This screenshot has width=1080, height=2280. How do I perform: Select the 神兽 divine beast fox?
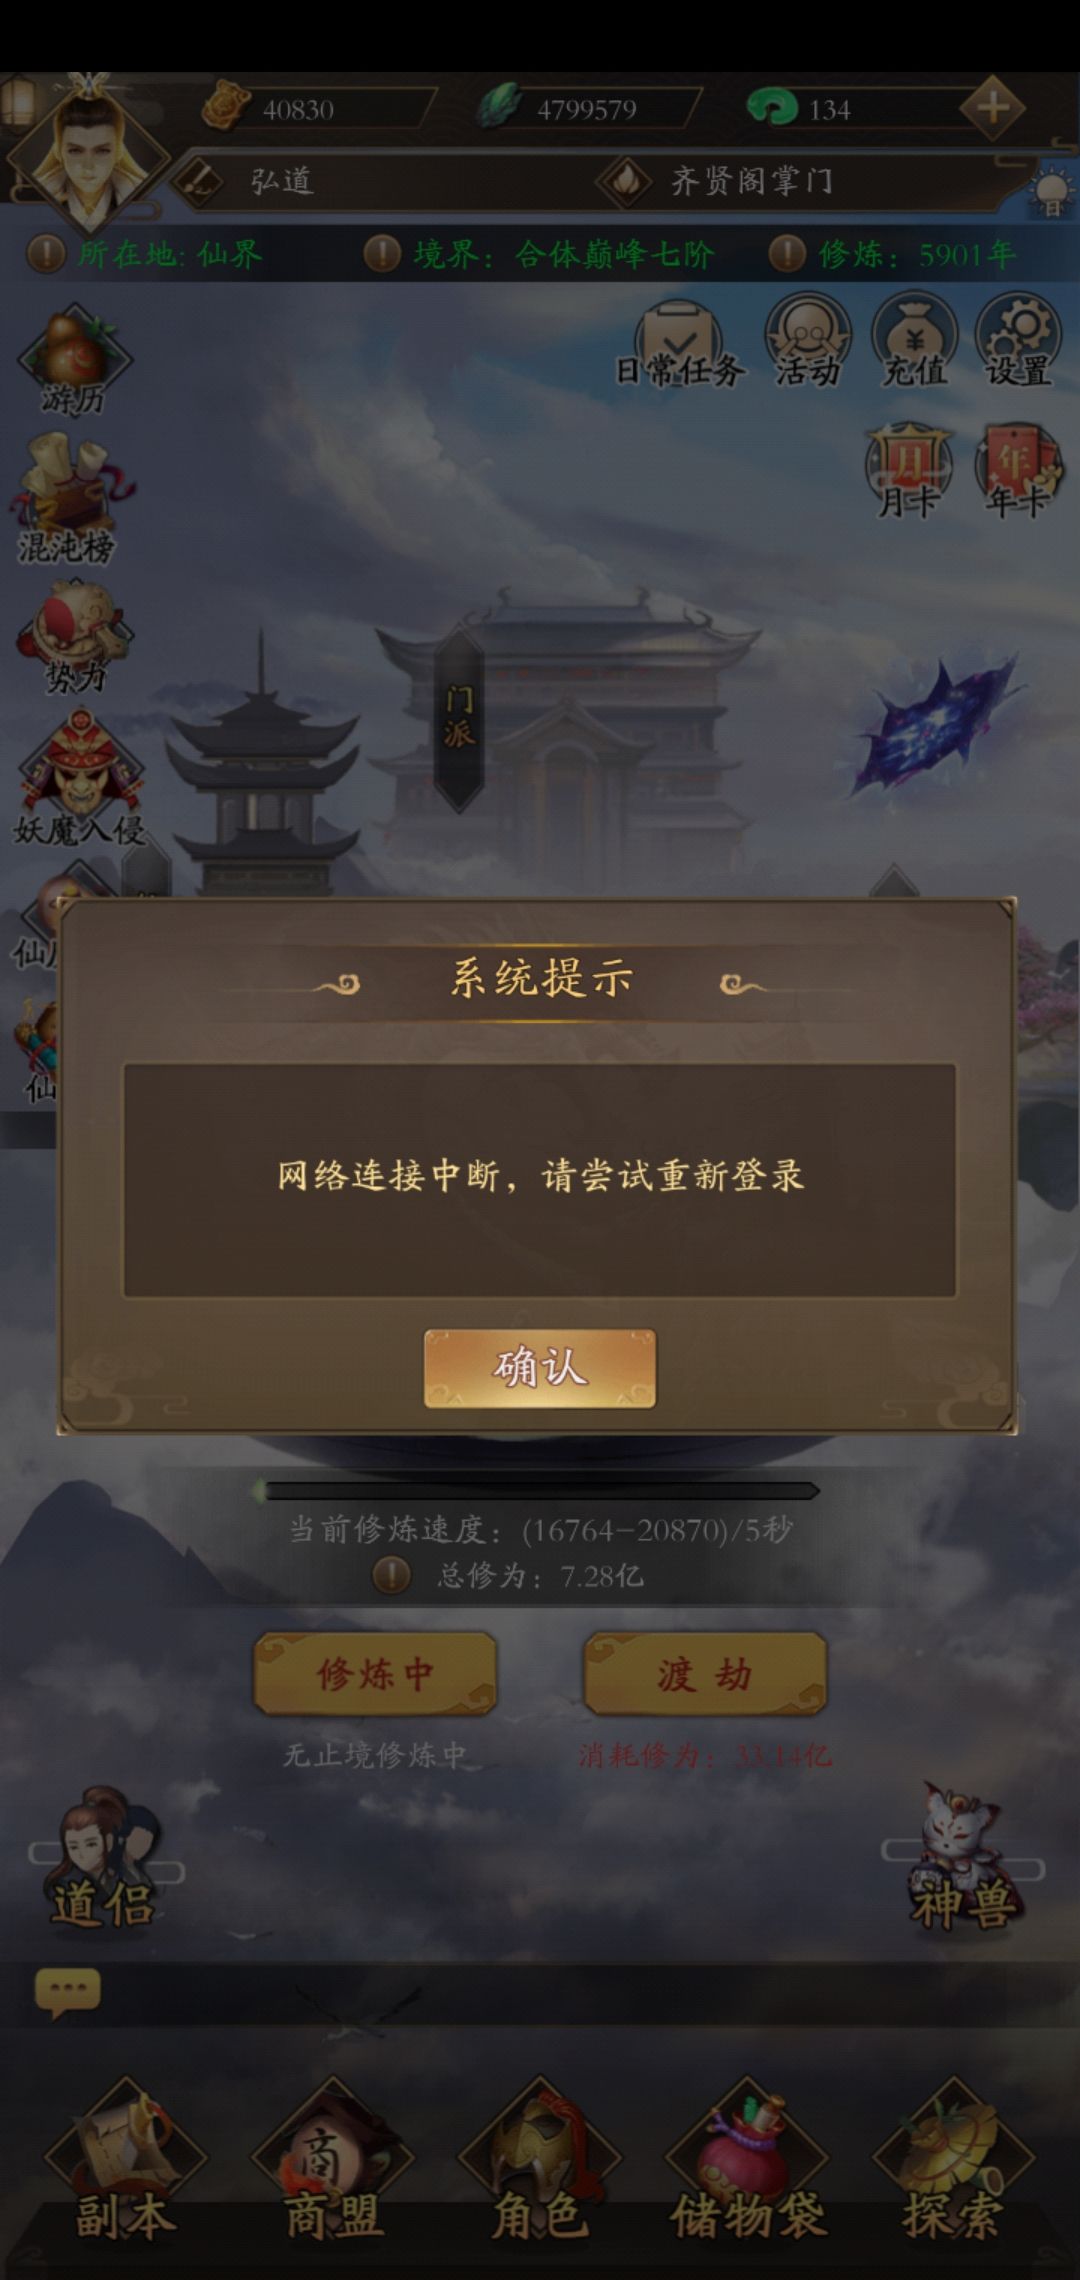pyautogui.click(x=962, y=1860)
